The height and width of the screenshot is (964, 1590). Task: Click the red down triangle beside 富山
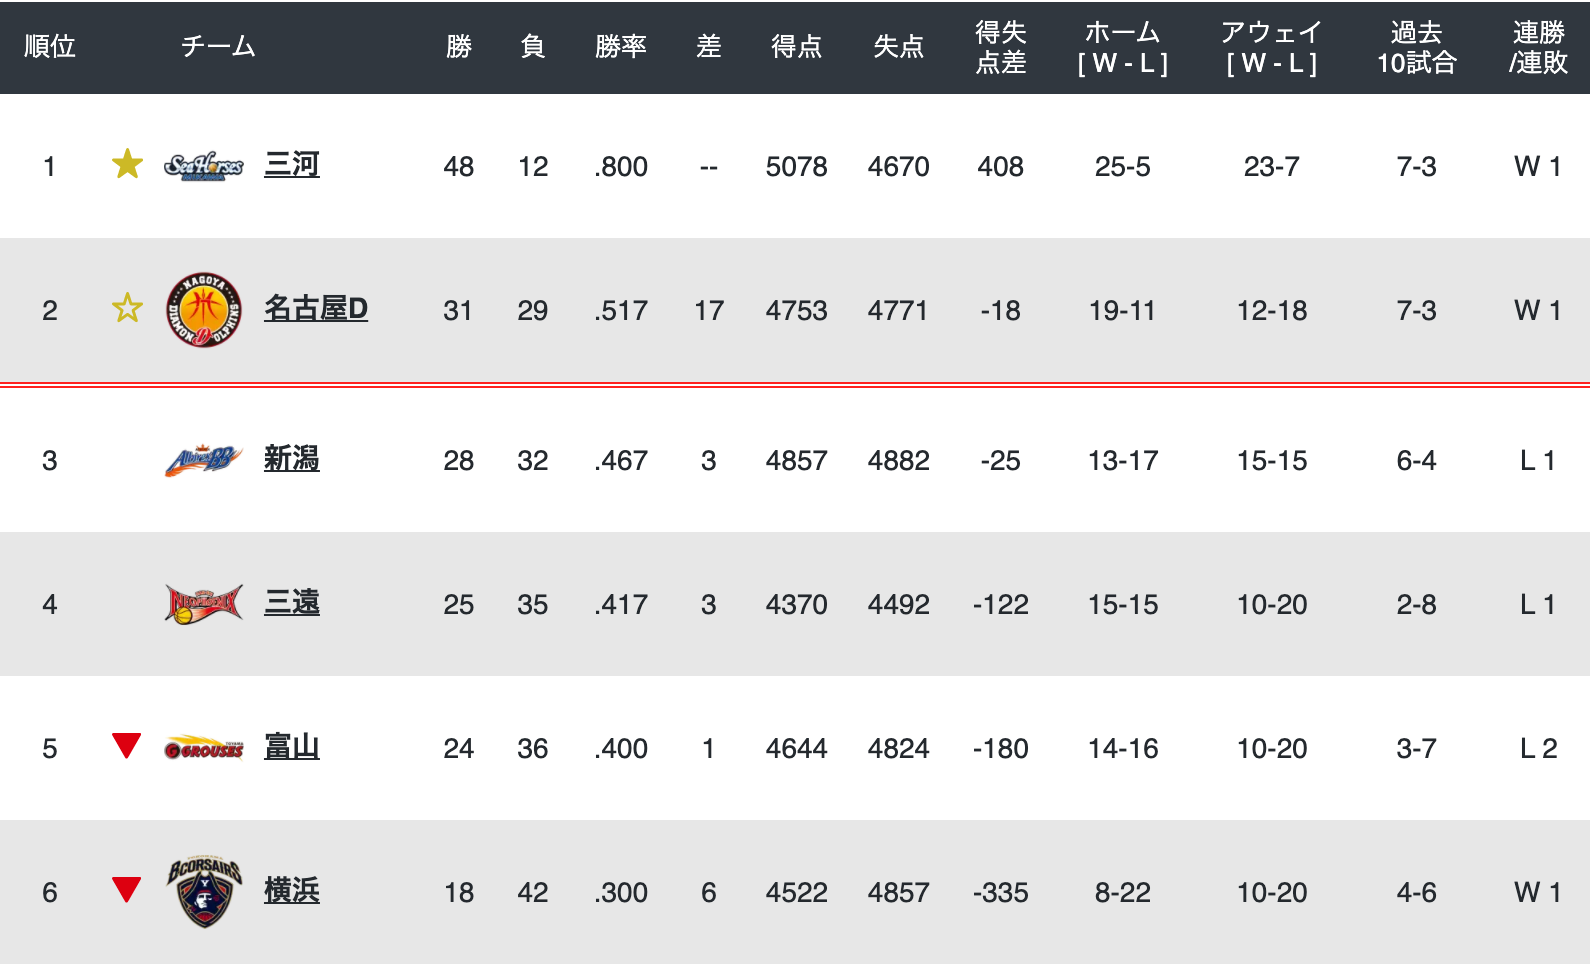tap(126, 746)
